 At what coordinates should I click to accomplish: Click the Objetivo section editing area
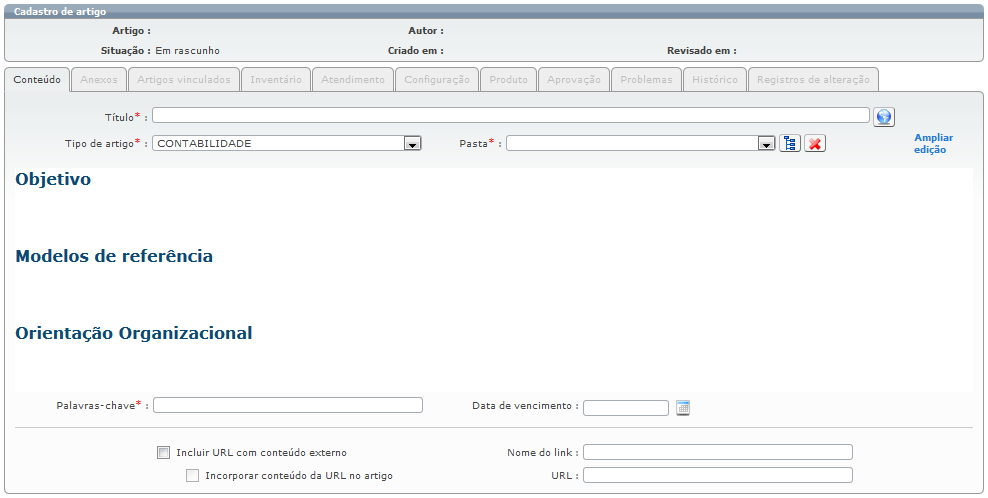490,208
